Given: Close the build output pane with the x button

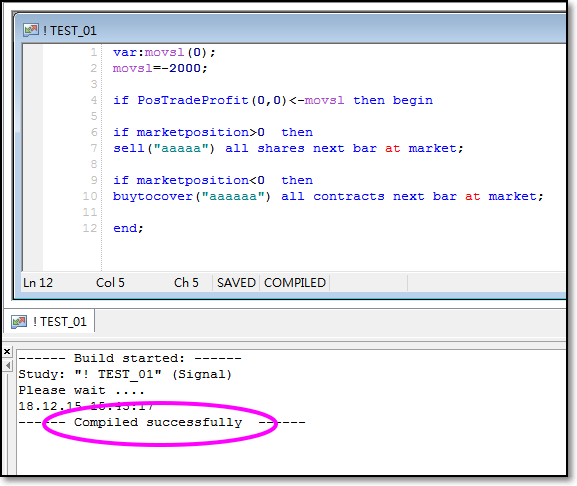Looking at the screenshot, I should (x=7, y=352).
